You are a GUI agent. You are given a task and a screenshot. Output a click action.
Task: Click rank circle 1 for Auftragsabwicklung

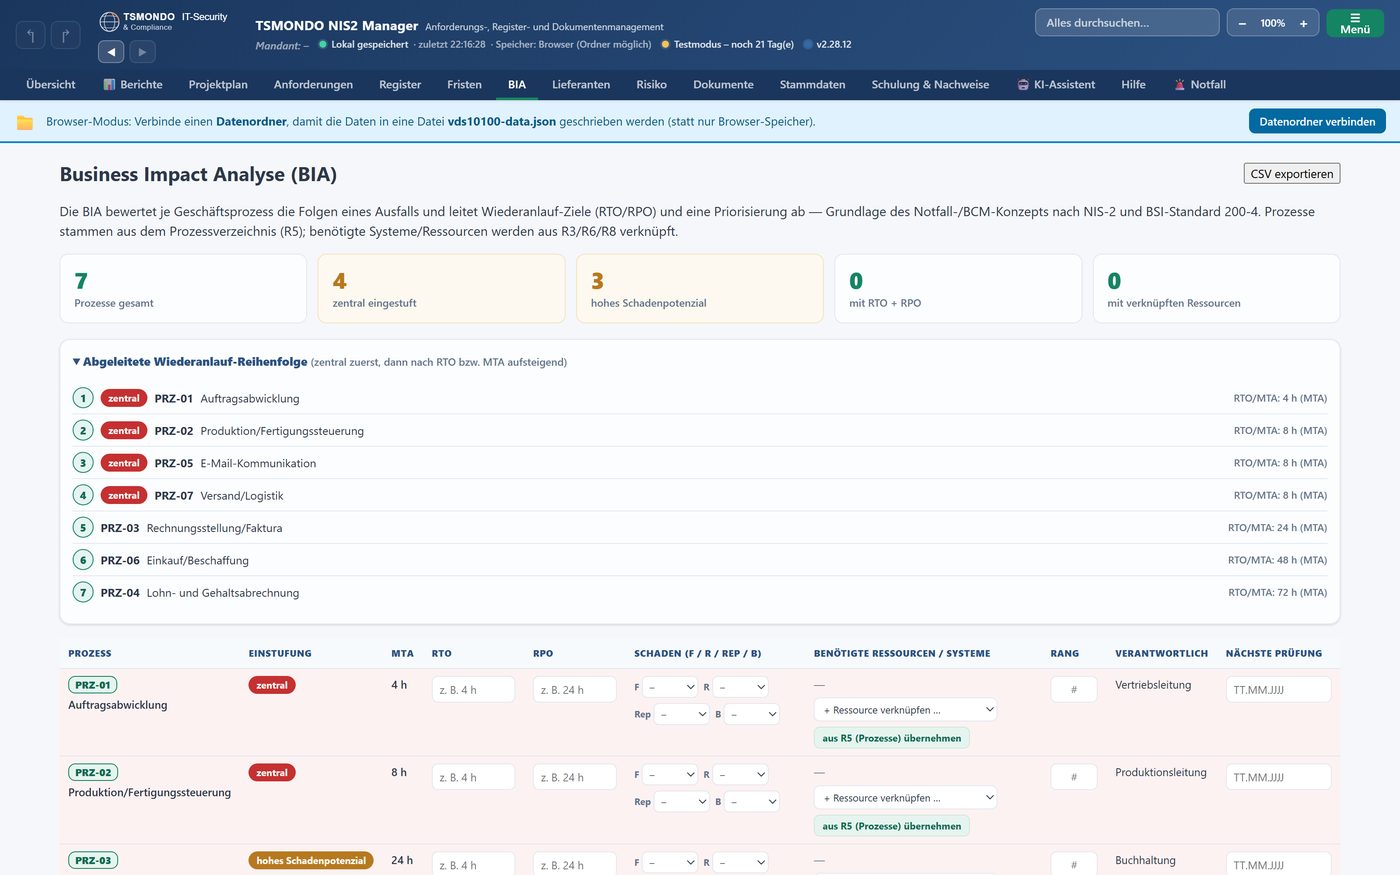pos(83,398)
